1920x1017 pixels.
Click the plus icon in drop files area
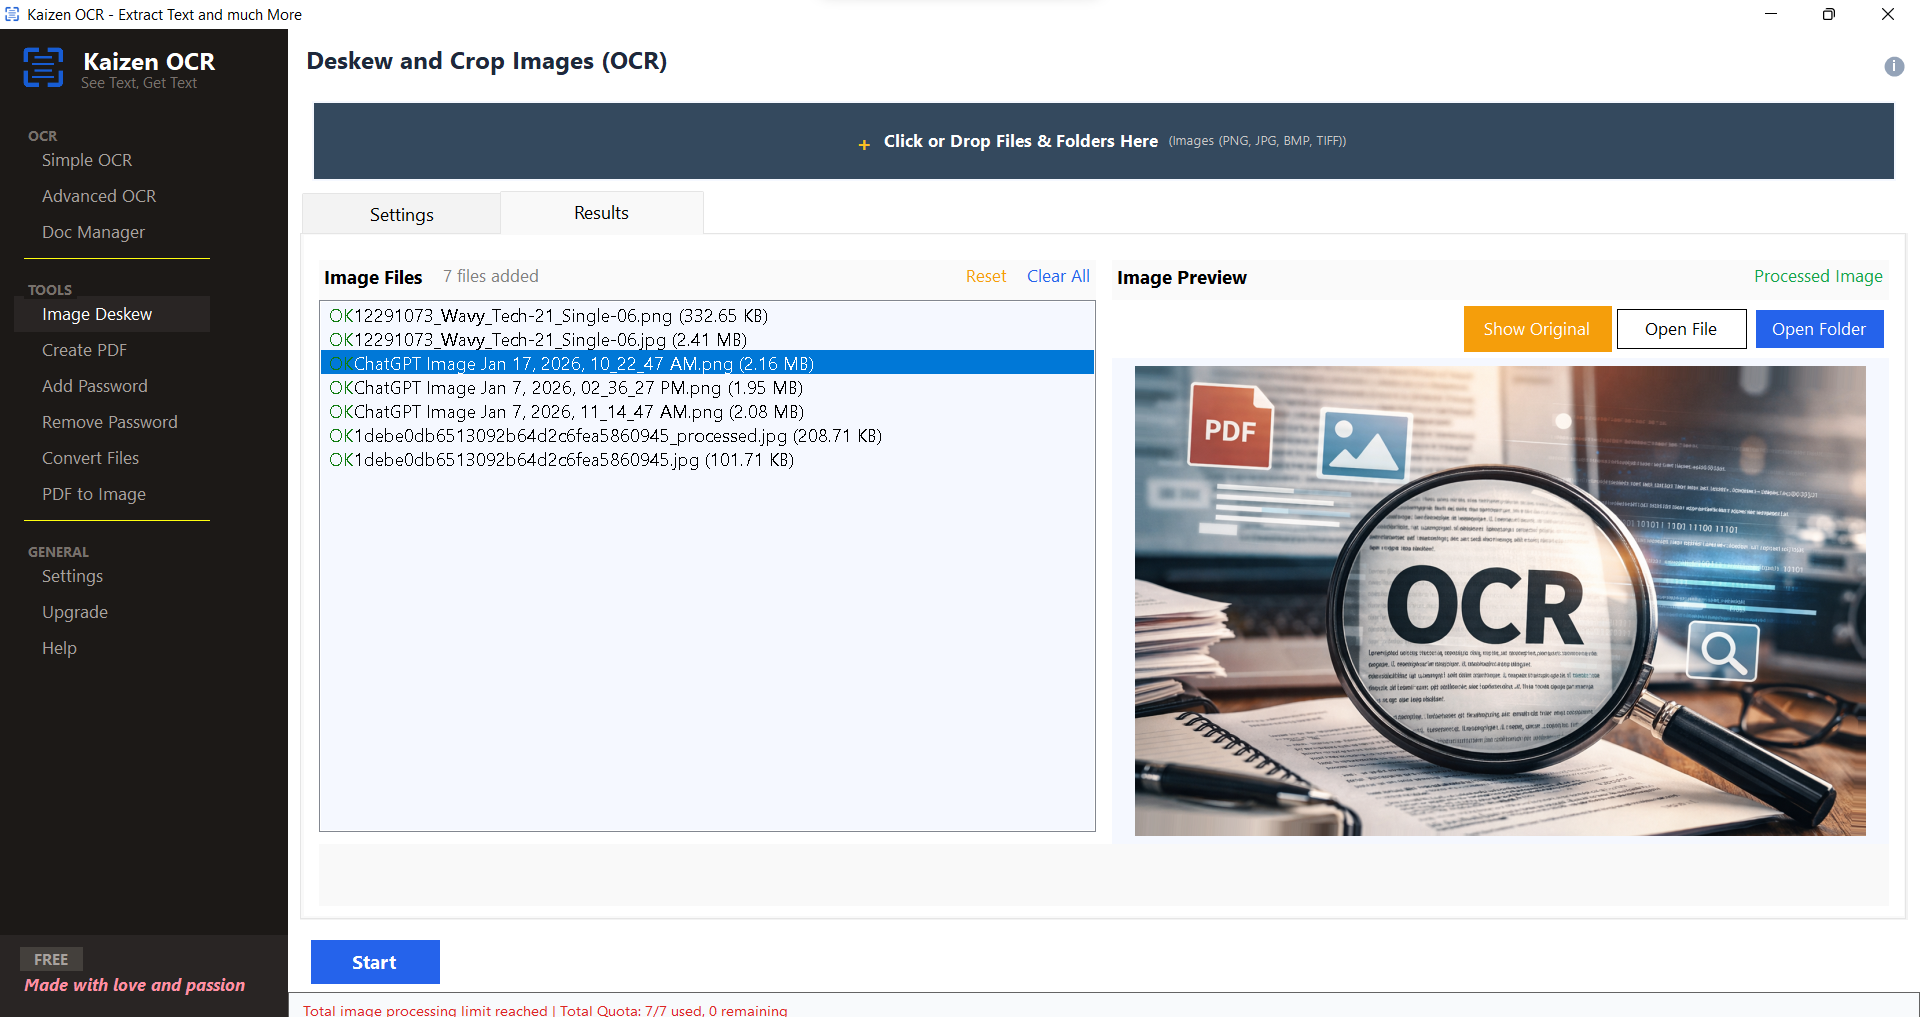pos(863,144)
